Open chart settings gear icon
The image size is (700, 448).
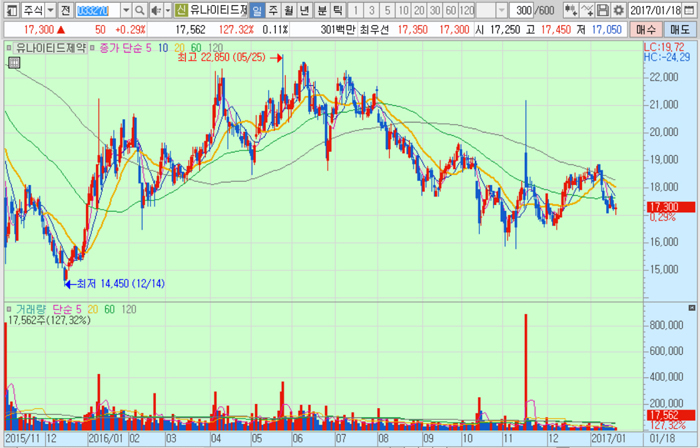coord(620,10)
